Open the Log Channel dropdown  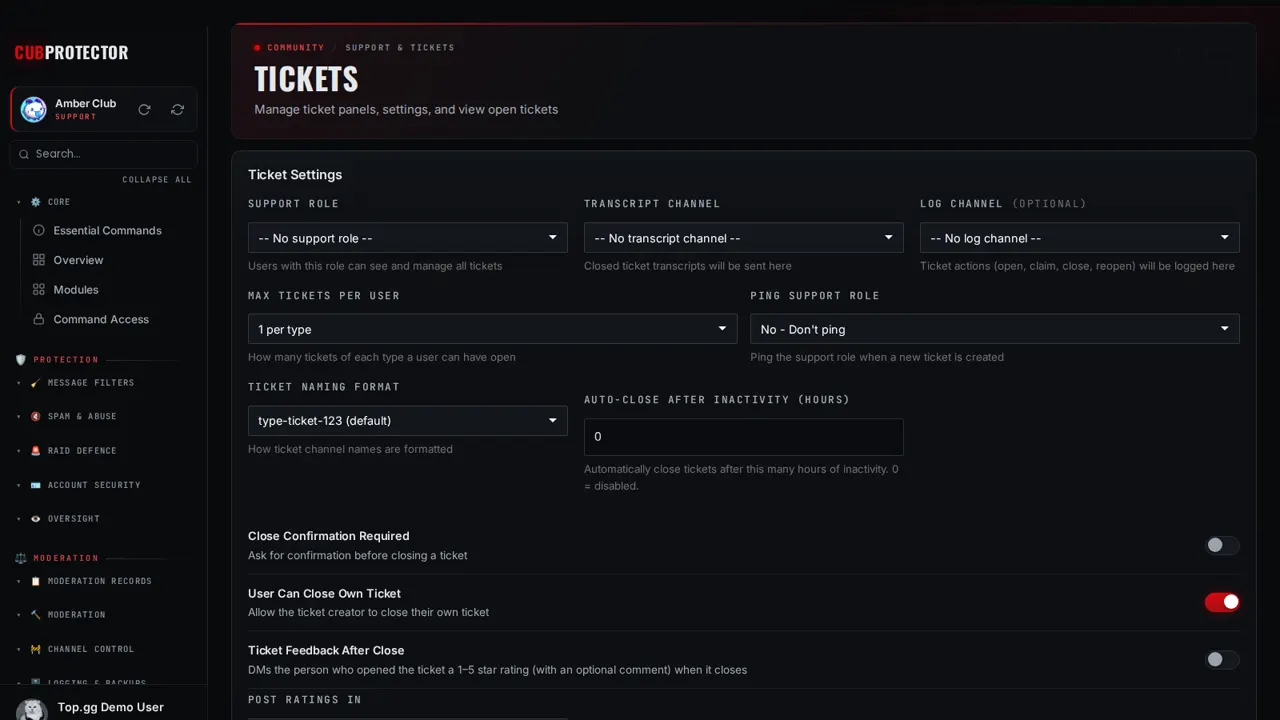pyautogui.click(x=1080, y=238)
